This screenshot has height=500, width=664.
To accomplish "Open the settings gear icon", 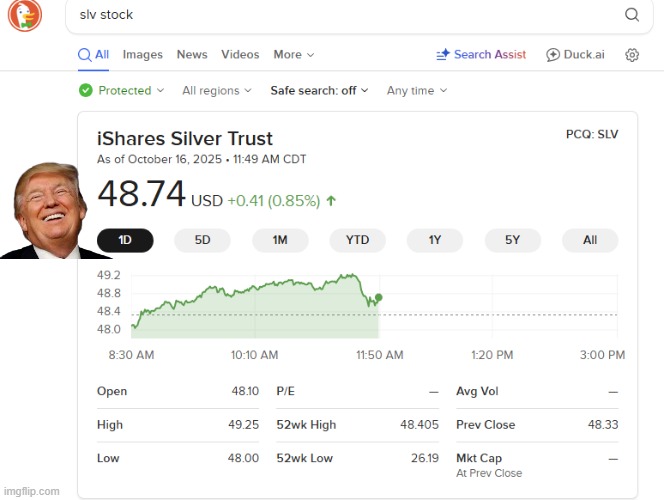I will click(632, 55).
